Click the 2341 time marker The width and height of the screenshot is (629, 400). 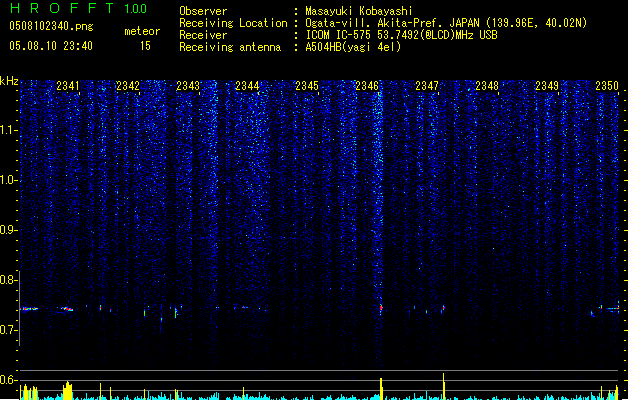click(x=68, y=86)
